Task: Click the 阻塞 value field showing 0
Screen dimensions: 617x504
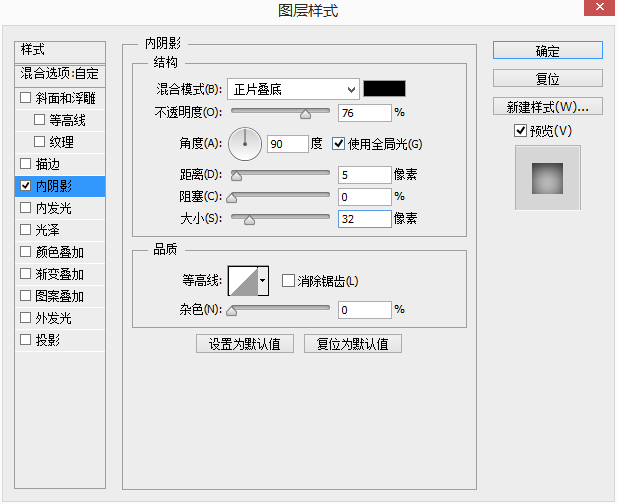Action: pos(364,197)
